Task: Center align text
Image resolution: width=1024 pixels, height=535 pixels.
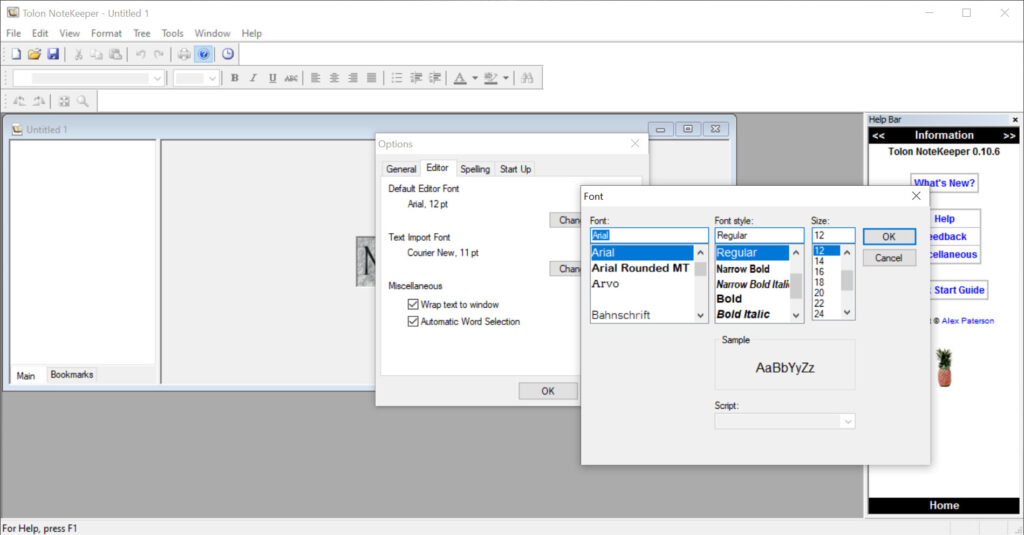Action: 334,78
